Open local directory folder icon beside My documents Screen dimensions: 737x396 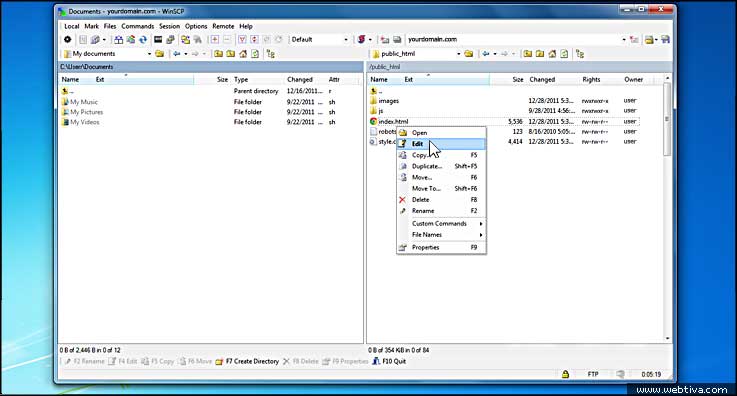click(x=160, y=54)
